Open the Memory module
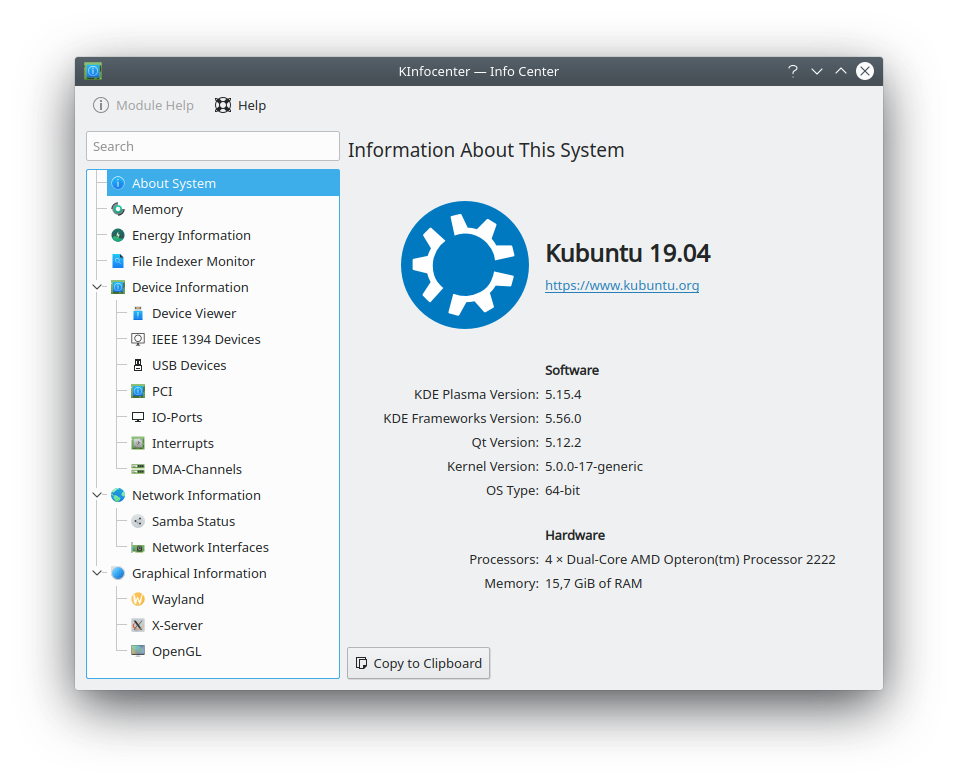Screen dimensions: 958x783 click(223, 209)
